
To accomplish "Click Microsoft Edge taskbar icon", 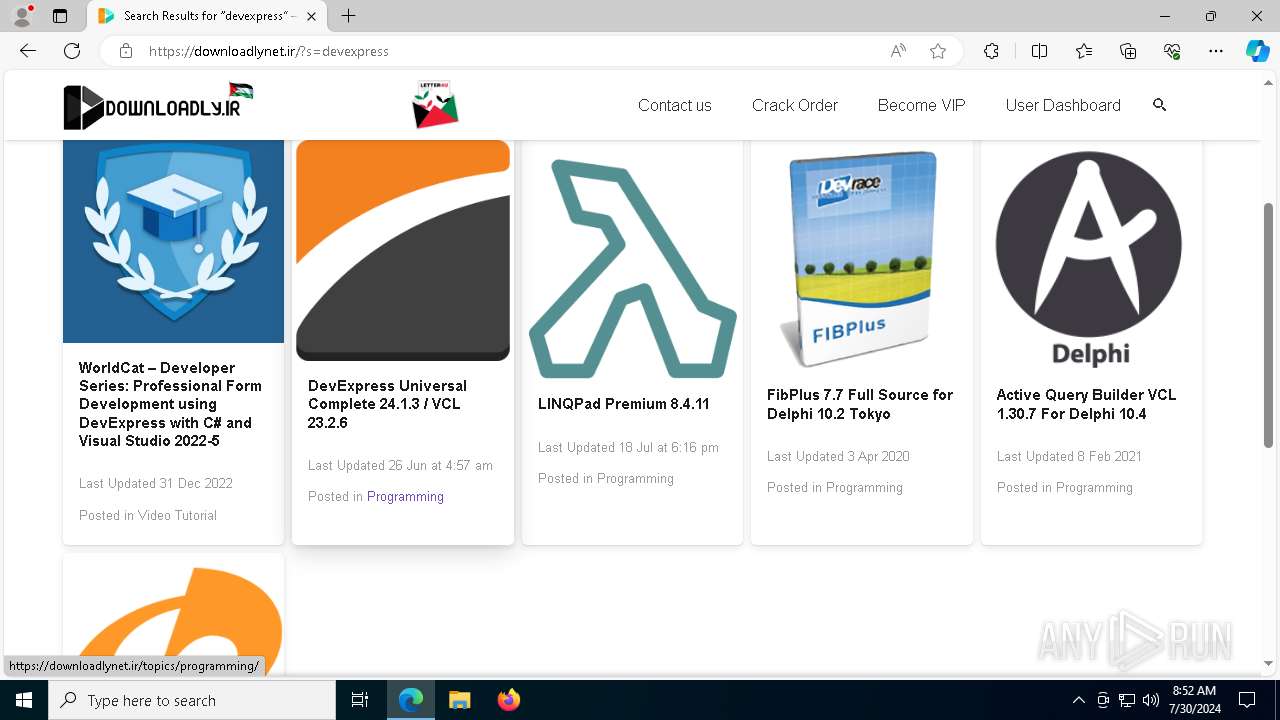I will click(x=411, y=700).
